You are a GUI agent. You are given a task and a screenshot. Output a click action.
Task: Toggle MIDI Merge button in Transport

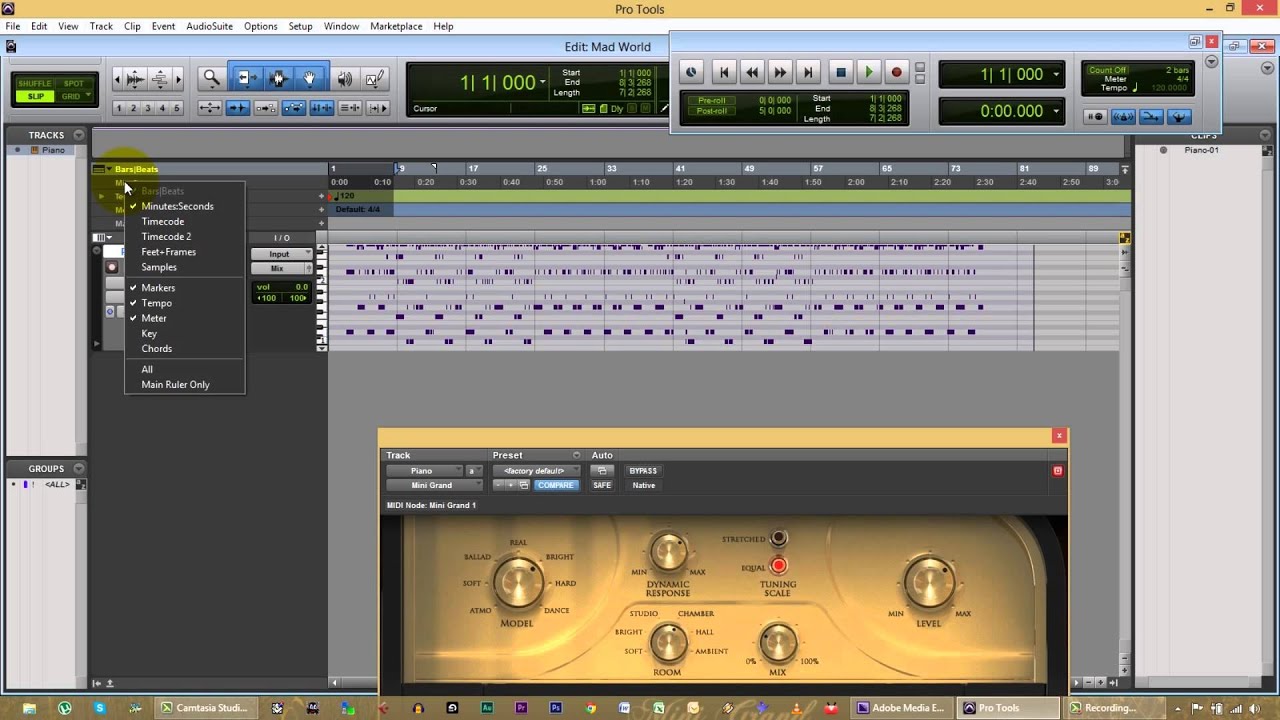[1151, 117]
